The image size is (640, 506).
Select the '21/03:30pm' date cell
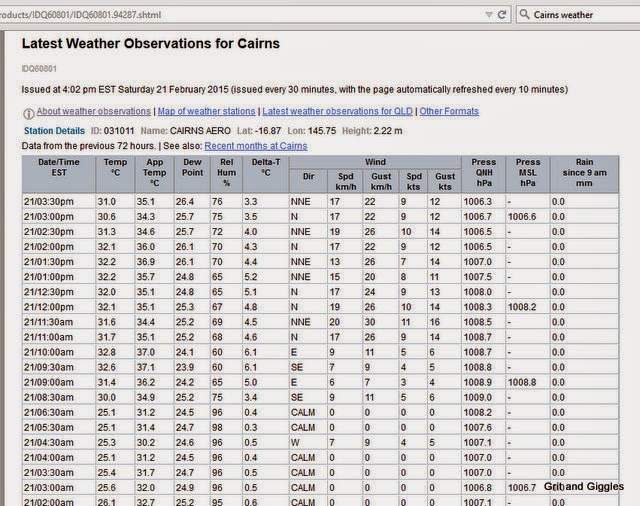tap(59, 202)
